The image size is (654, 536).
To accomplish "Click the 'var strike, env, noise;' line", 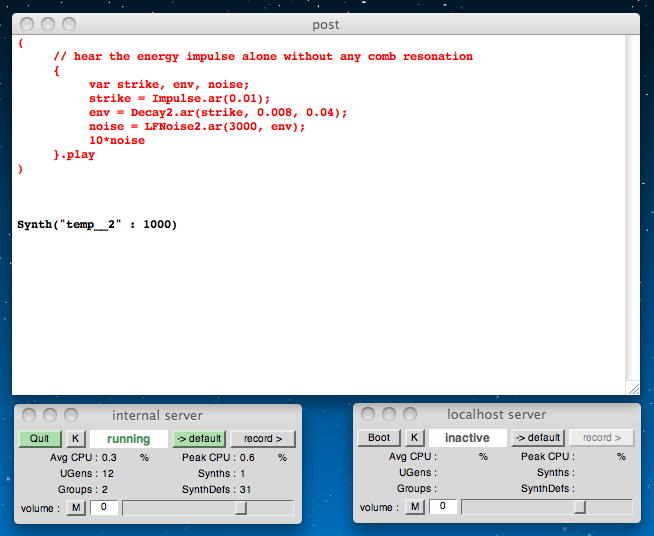I will tap(169, 84).
